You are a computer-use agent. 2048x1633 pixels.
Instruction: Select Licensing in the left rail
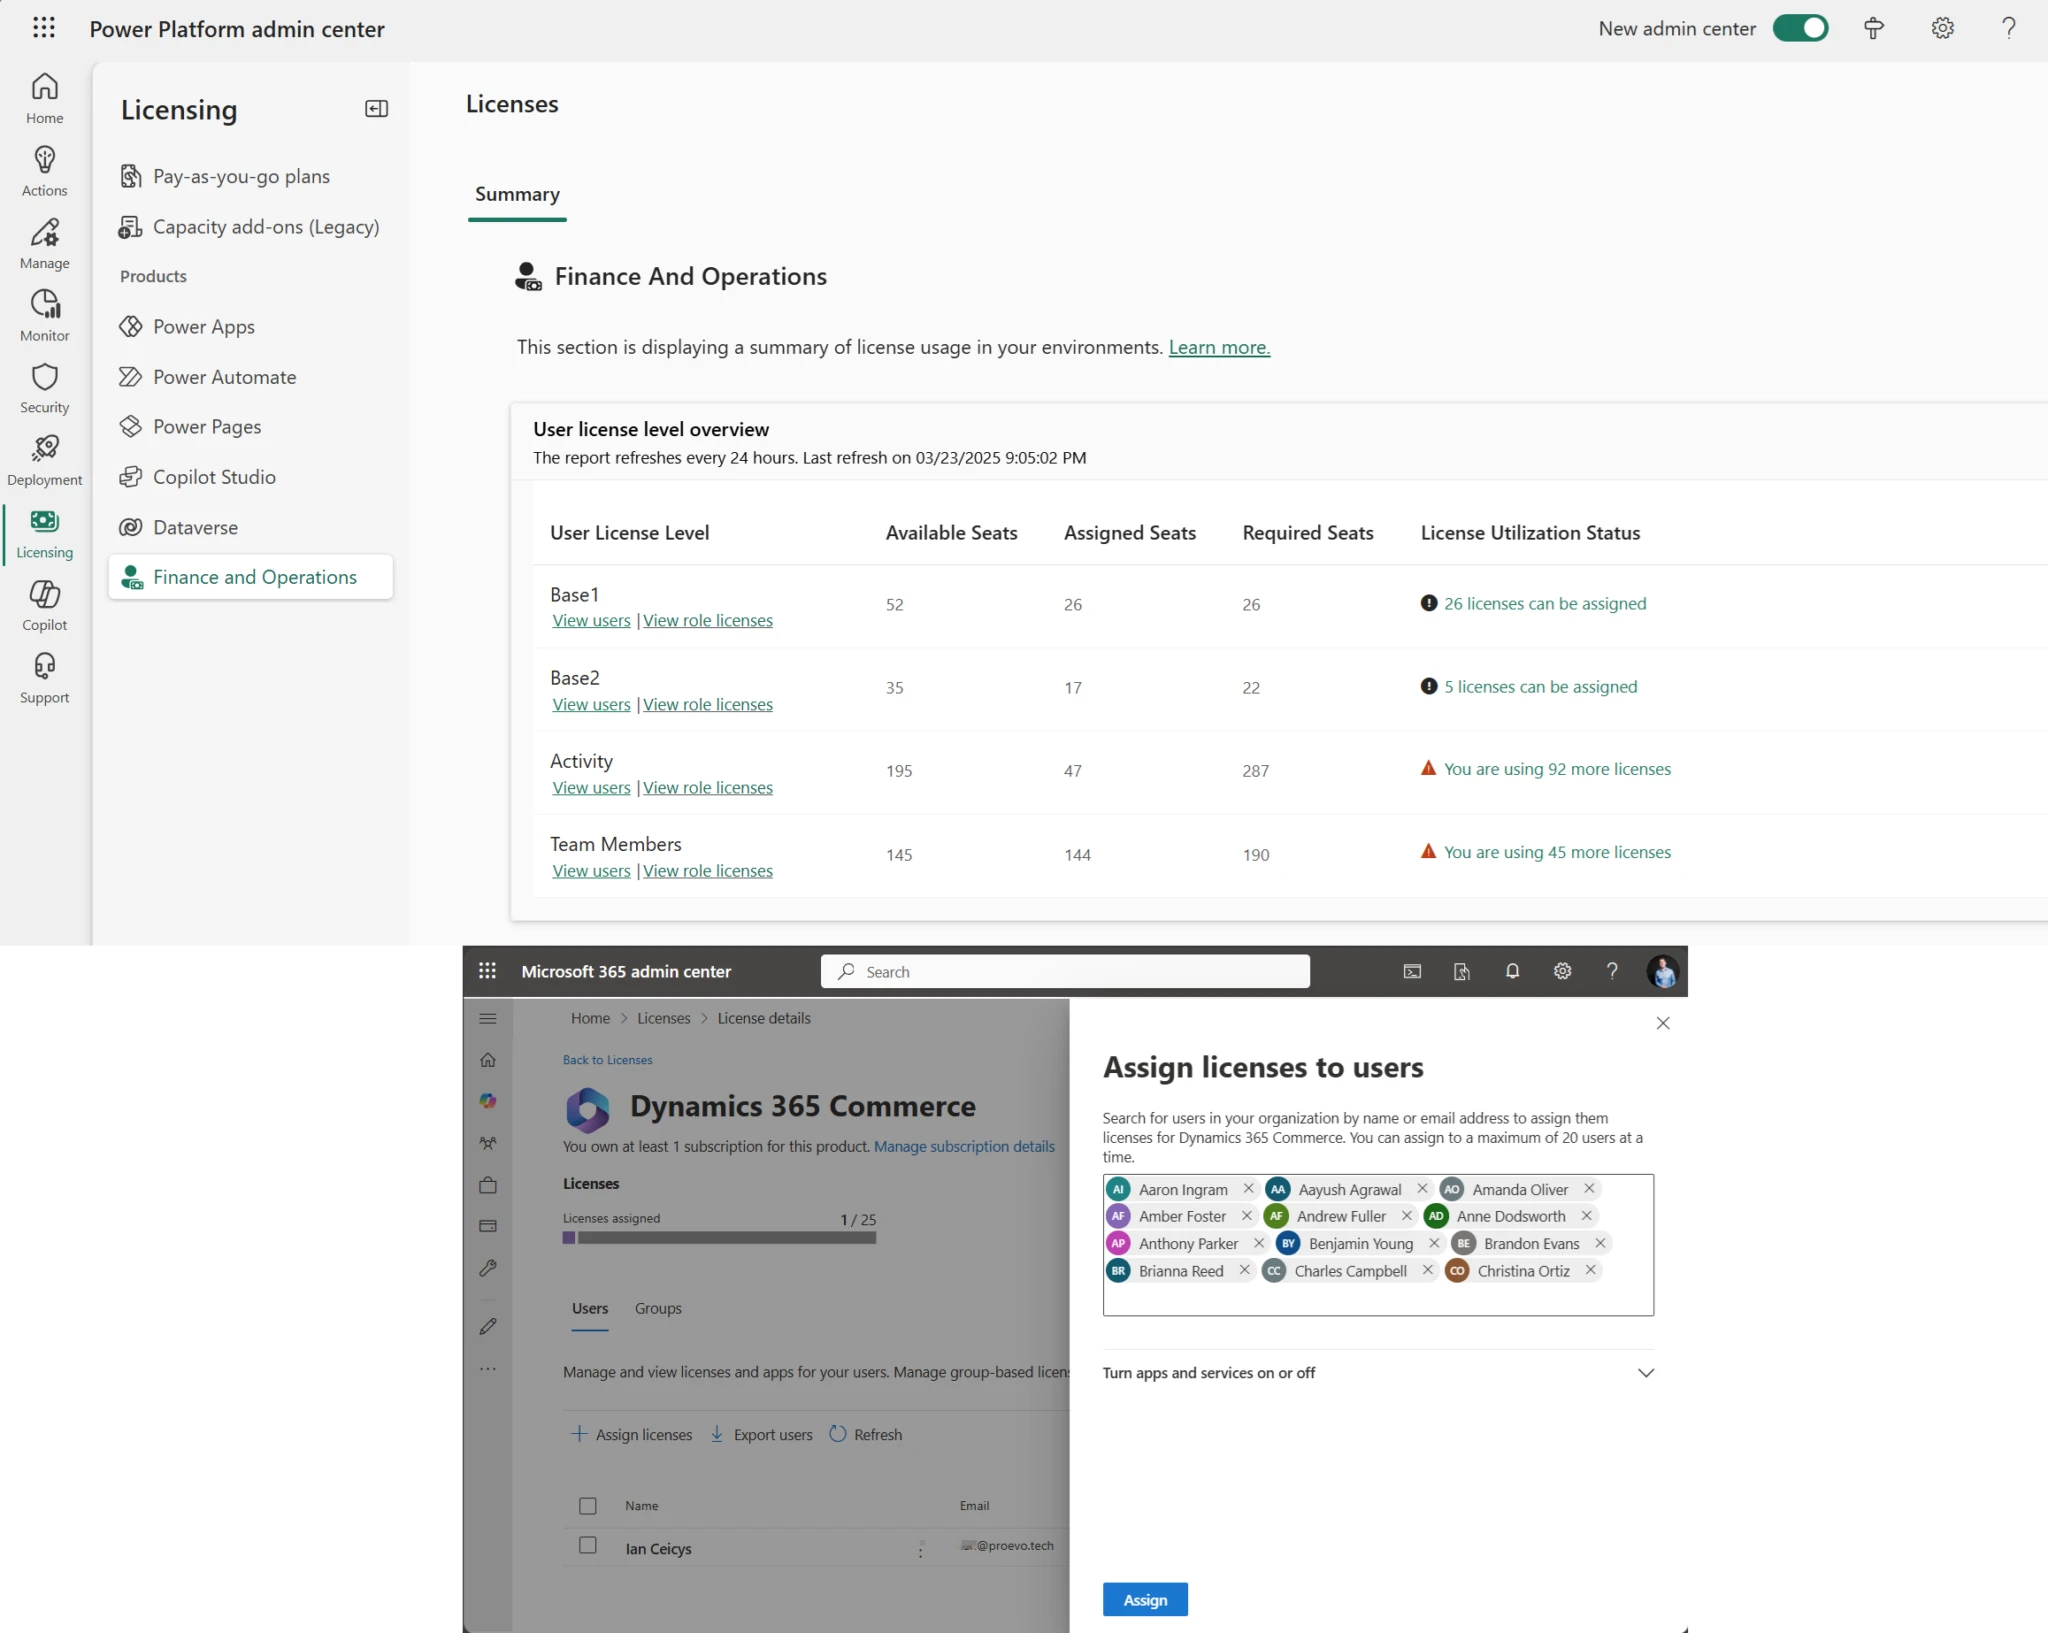click(x=45, y=534)
